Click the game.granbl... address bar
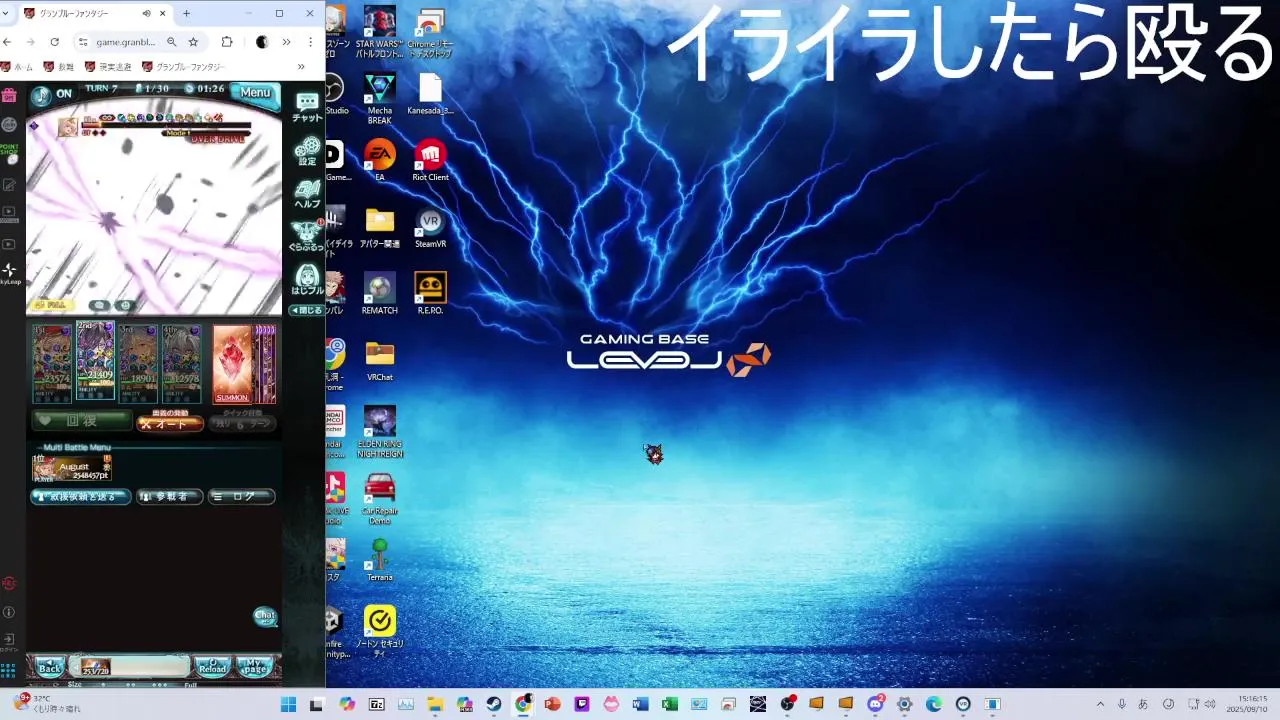 (x=126, y=42)
